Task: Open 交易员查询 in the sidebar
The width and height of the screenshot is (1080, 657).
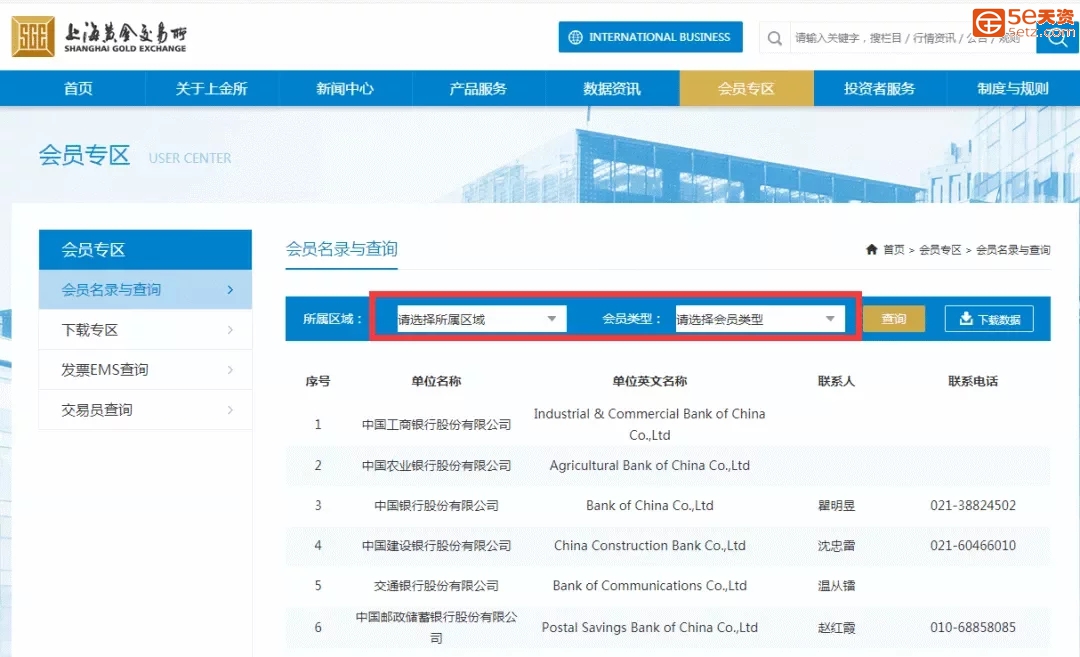Action: point(145,410)
